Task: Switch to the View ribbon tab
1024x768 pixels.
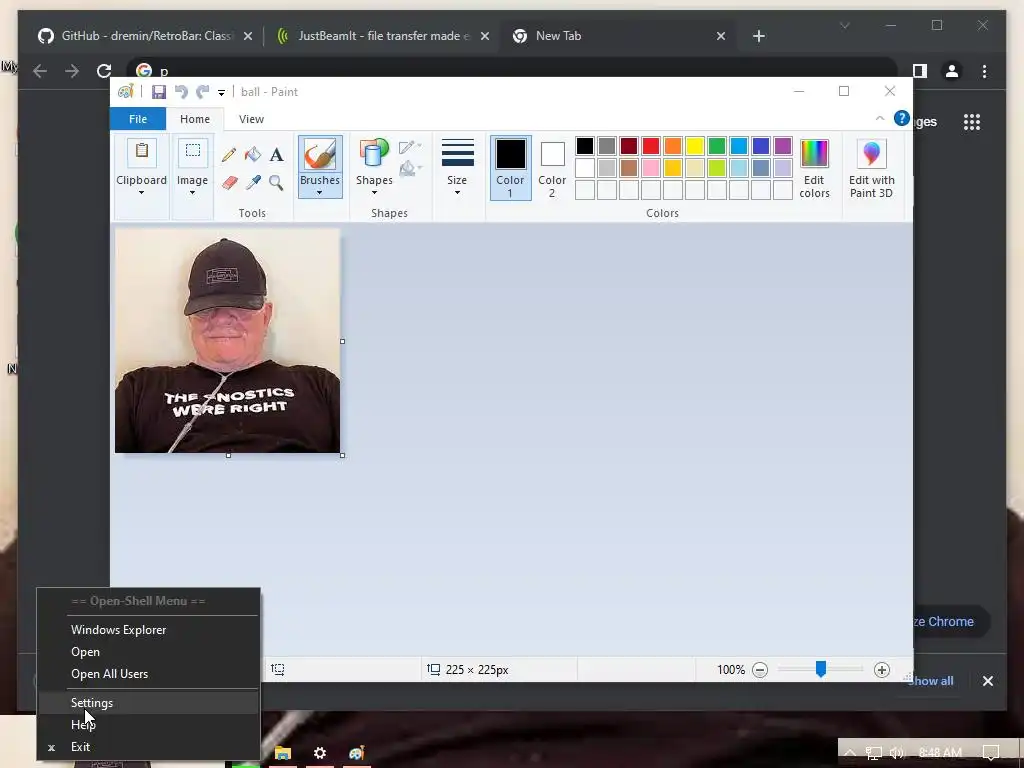Action: click(251, 119)
